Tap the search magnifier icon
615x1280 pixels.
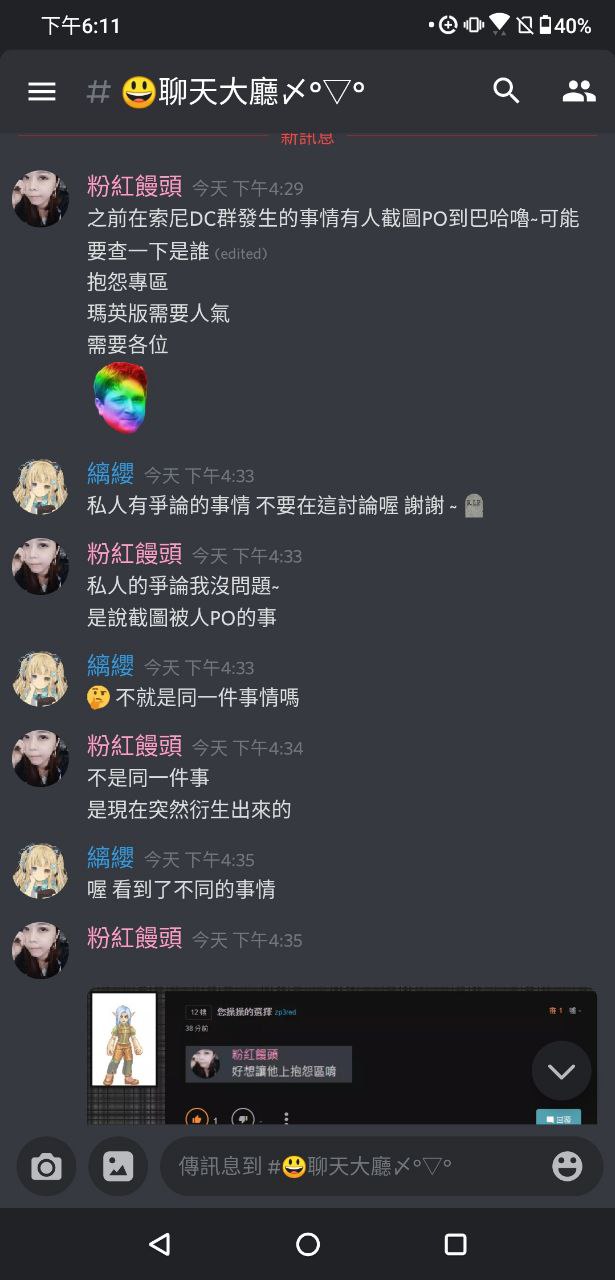pyautogui.click(x=507, y=91)
